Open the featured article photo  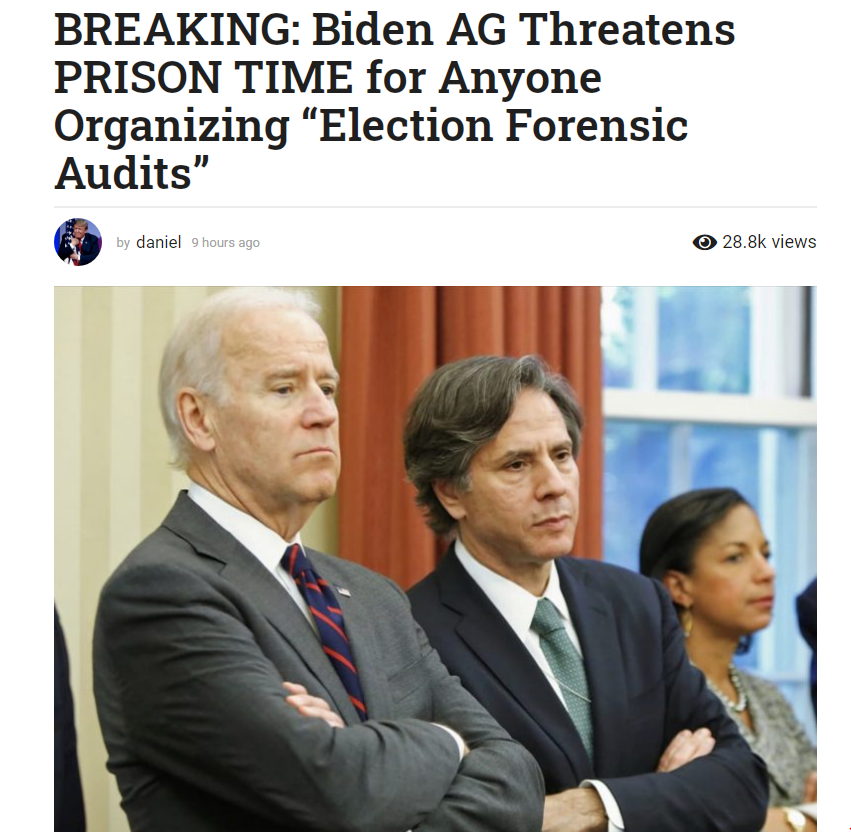tap(435, 559)
